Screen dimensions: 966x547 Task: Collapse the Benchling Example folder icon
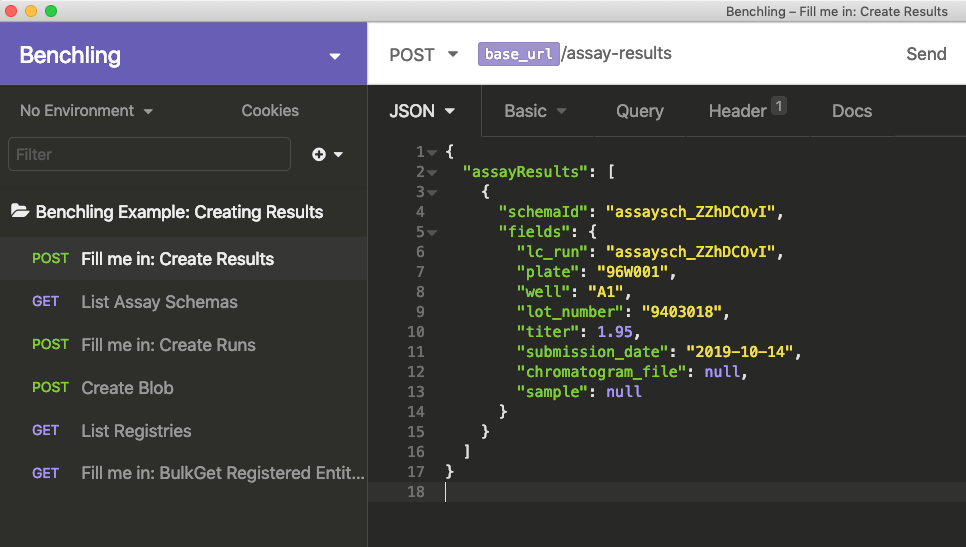pyautogui.click(x=20, y=211)
